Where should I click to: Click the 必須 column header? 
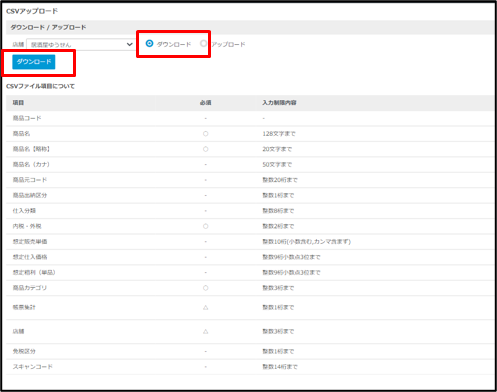click(205, 103)
